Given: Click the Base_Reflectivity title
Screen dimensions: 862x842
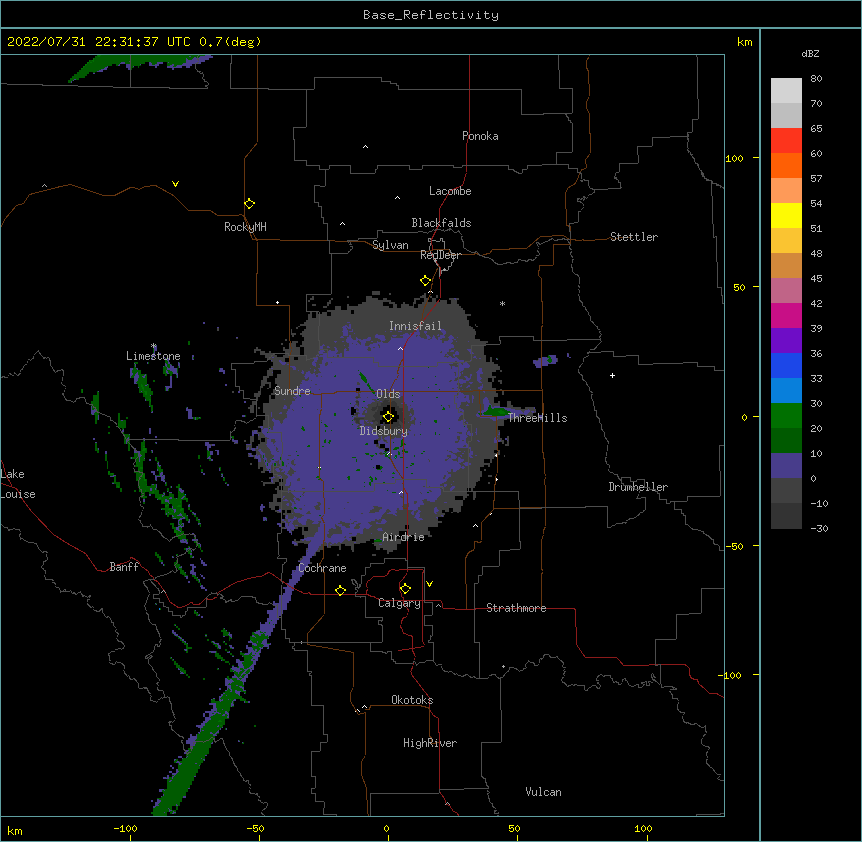Looking at the screenshot, I should (431, 15).
